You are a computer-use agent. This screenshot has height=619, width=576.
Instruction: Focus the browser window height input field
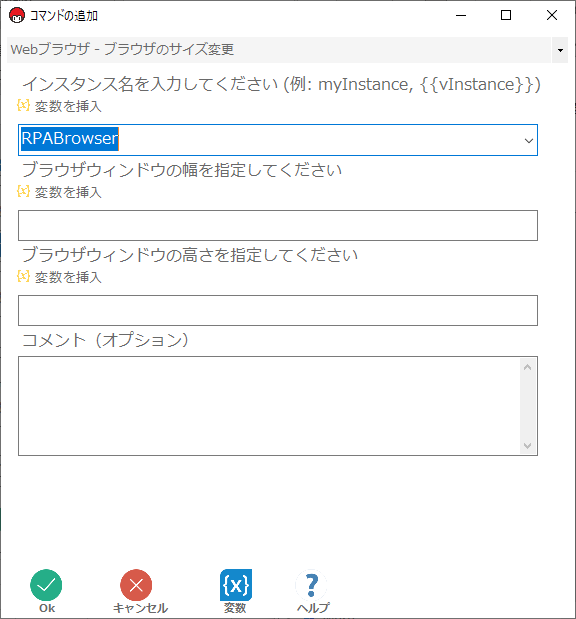click(x=278, y=310)
